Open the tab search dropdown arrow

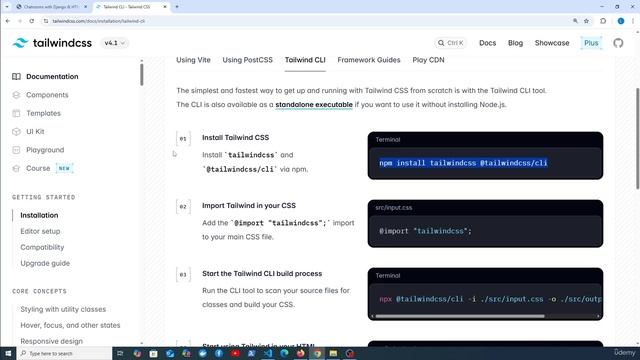pos(7,7)
